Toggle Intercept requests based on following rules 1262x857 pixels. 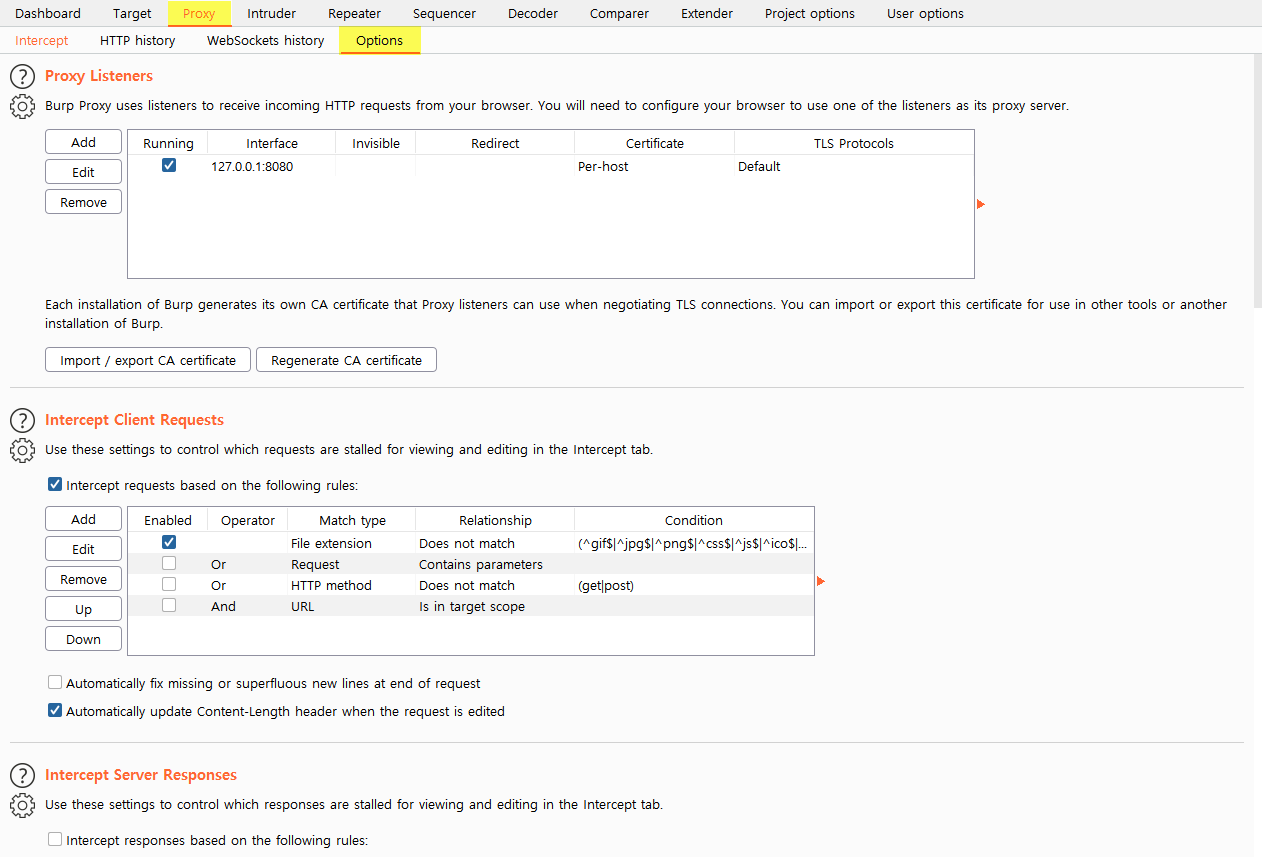point(55,485)
